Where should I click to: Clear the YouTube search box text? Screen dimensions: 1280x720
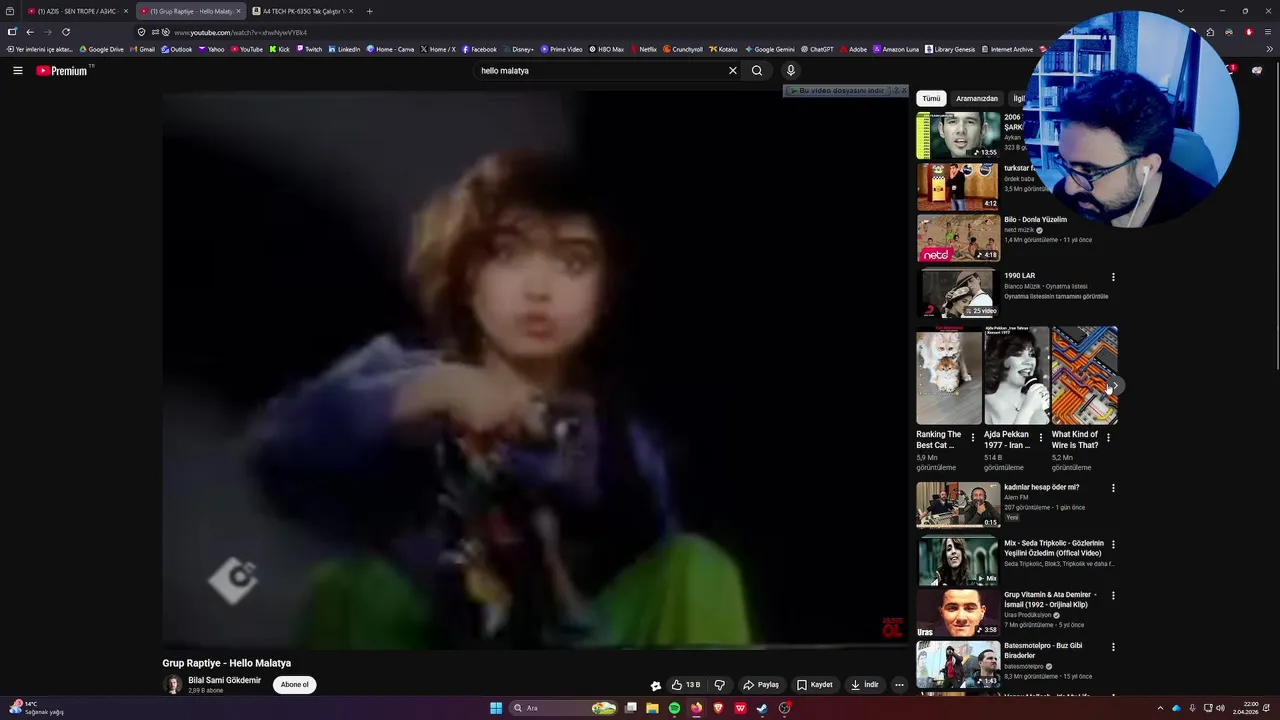pyautogui.click(x=732, y=71)
